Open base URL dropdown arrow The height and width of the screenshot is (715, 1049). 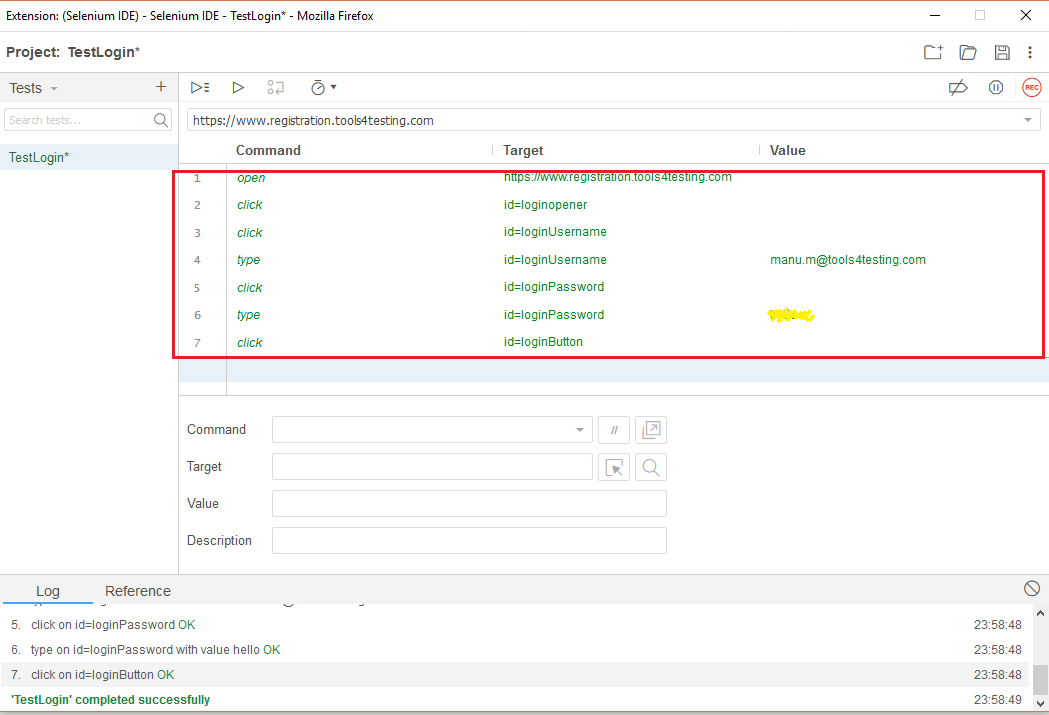[x=1028, y=120]
